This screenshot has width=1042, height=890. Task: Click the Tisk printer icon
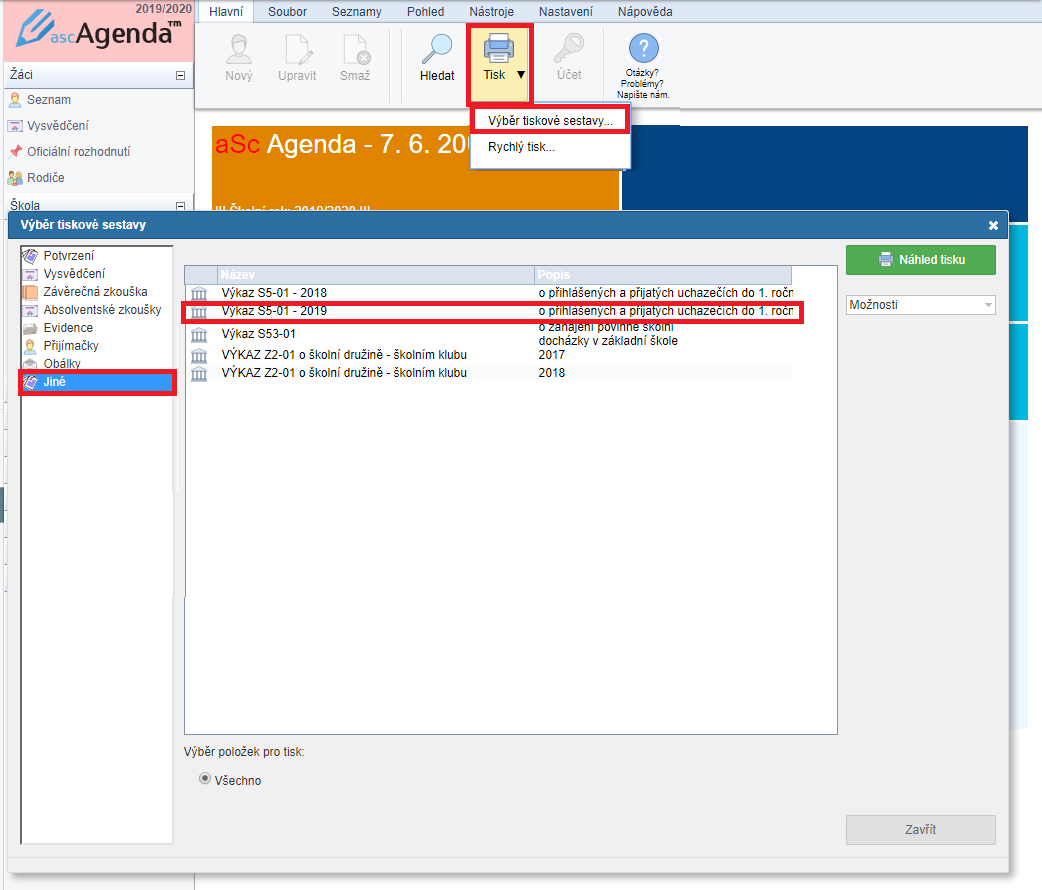click(x=498, y=48)
